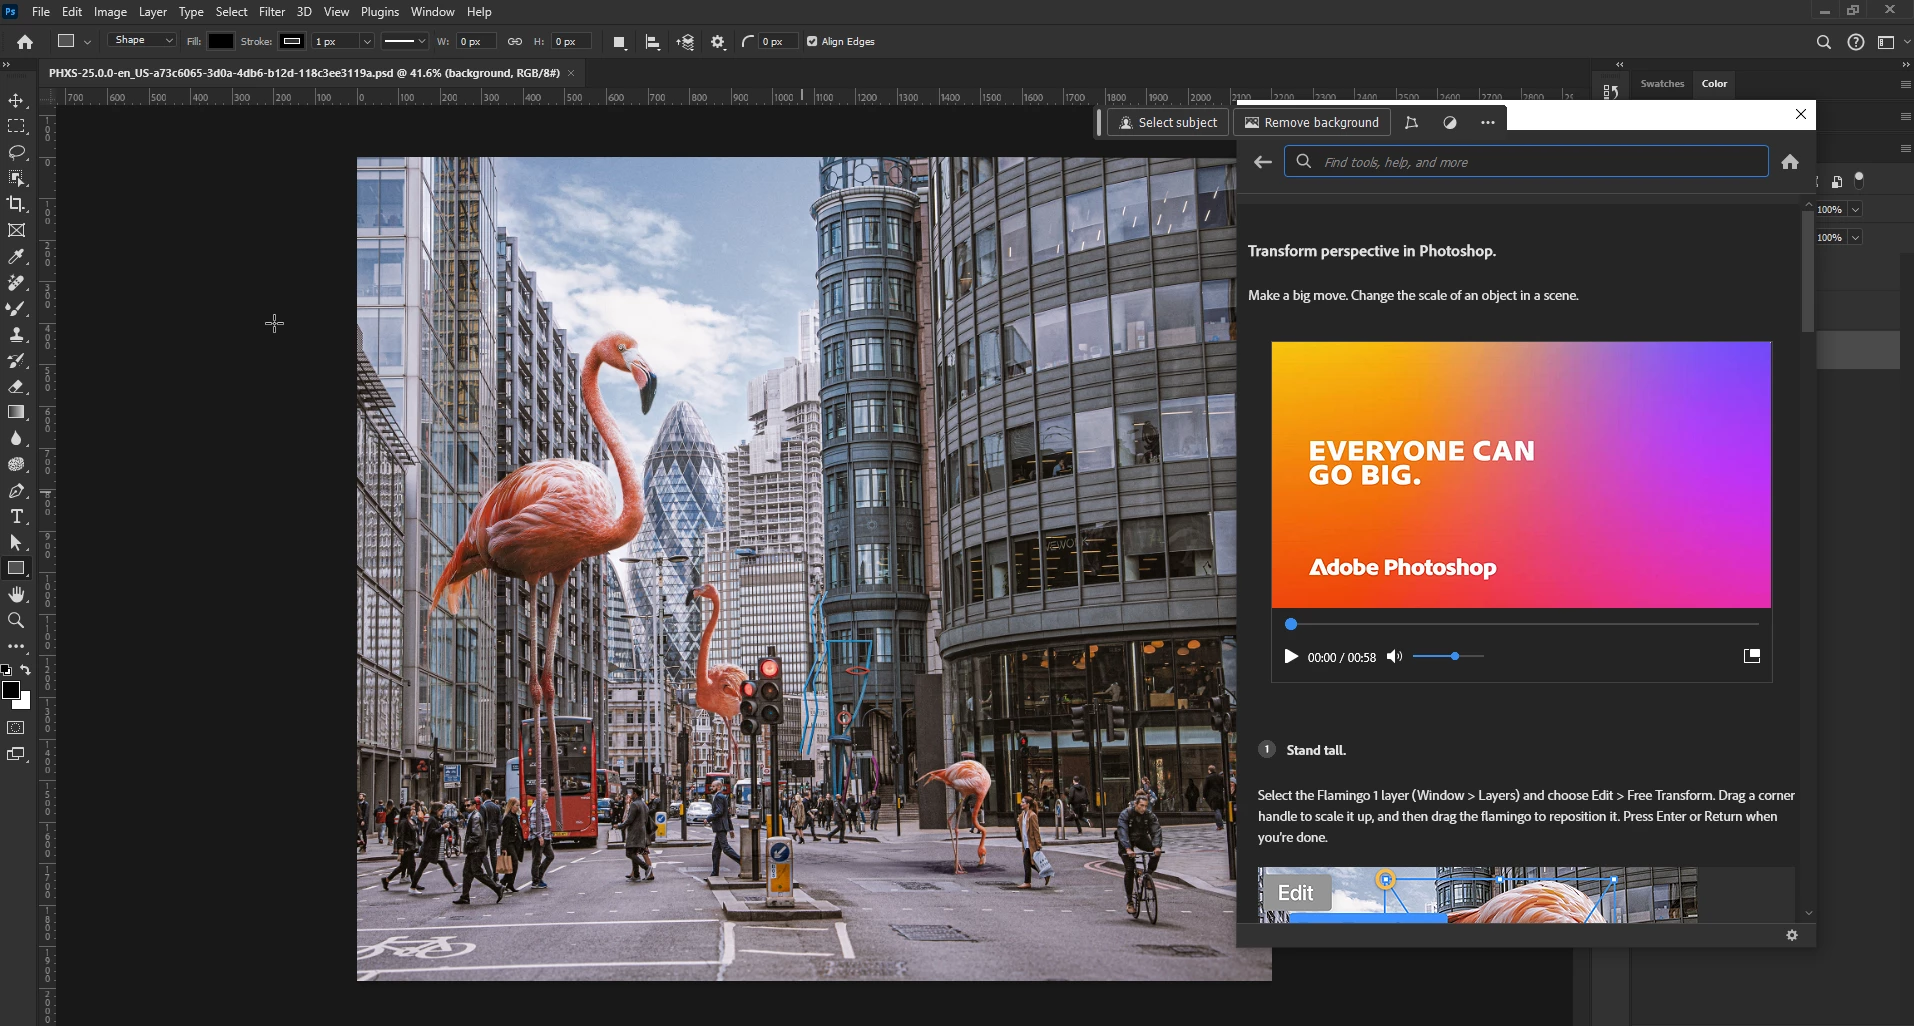Toggle the Align Edges checkbox
1914x1026 pixels.
[x=812, y=42]
